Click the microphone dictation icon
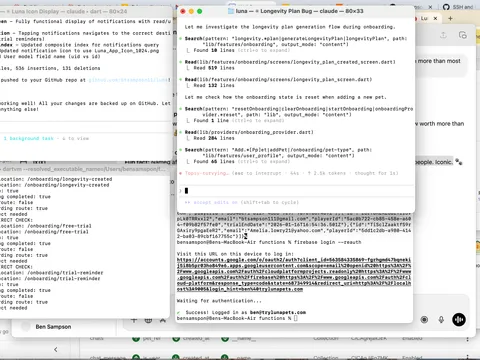This screenshot has height=360, width=480. (441, 320)
